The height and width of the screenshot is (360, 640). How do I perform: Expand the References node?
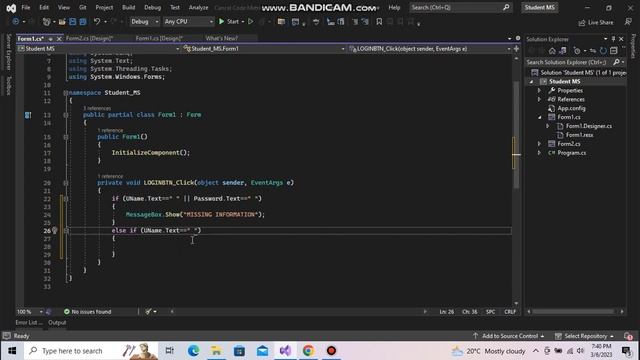pos(539,100)
